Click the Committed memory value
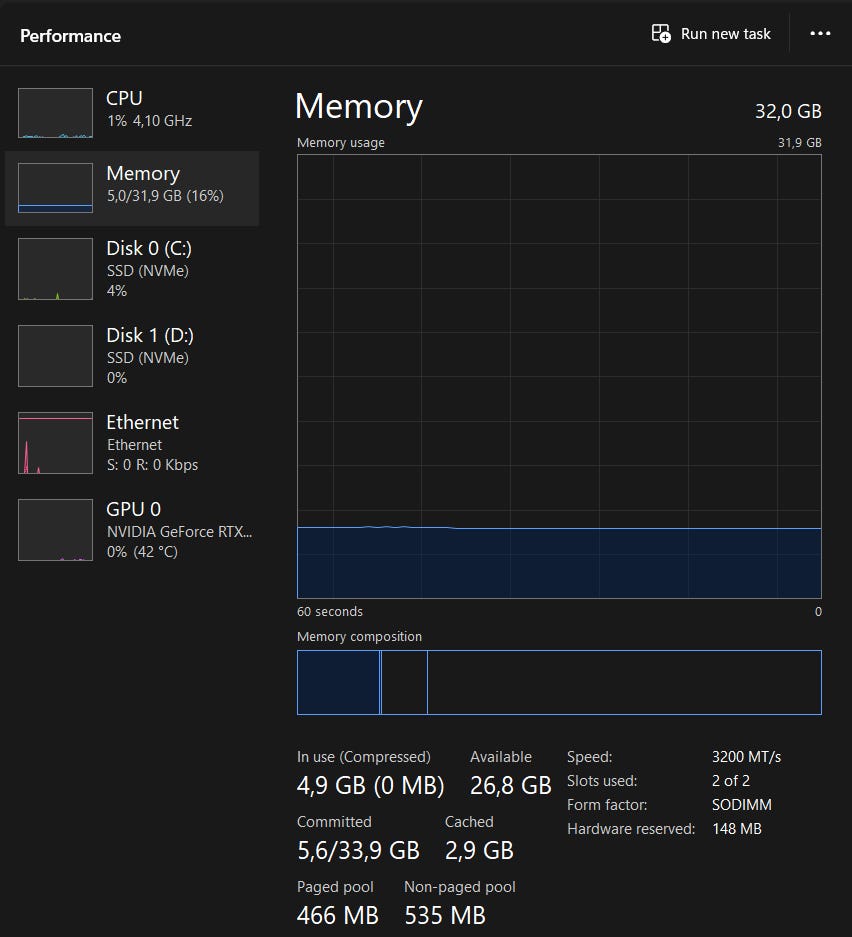This screenshot has height=937, width=852. coord(358,851)
